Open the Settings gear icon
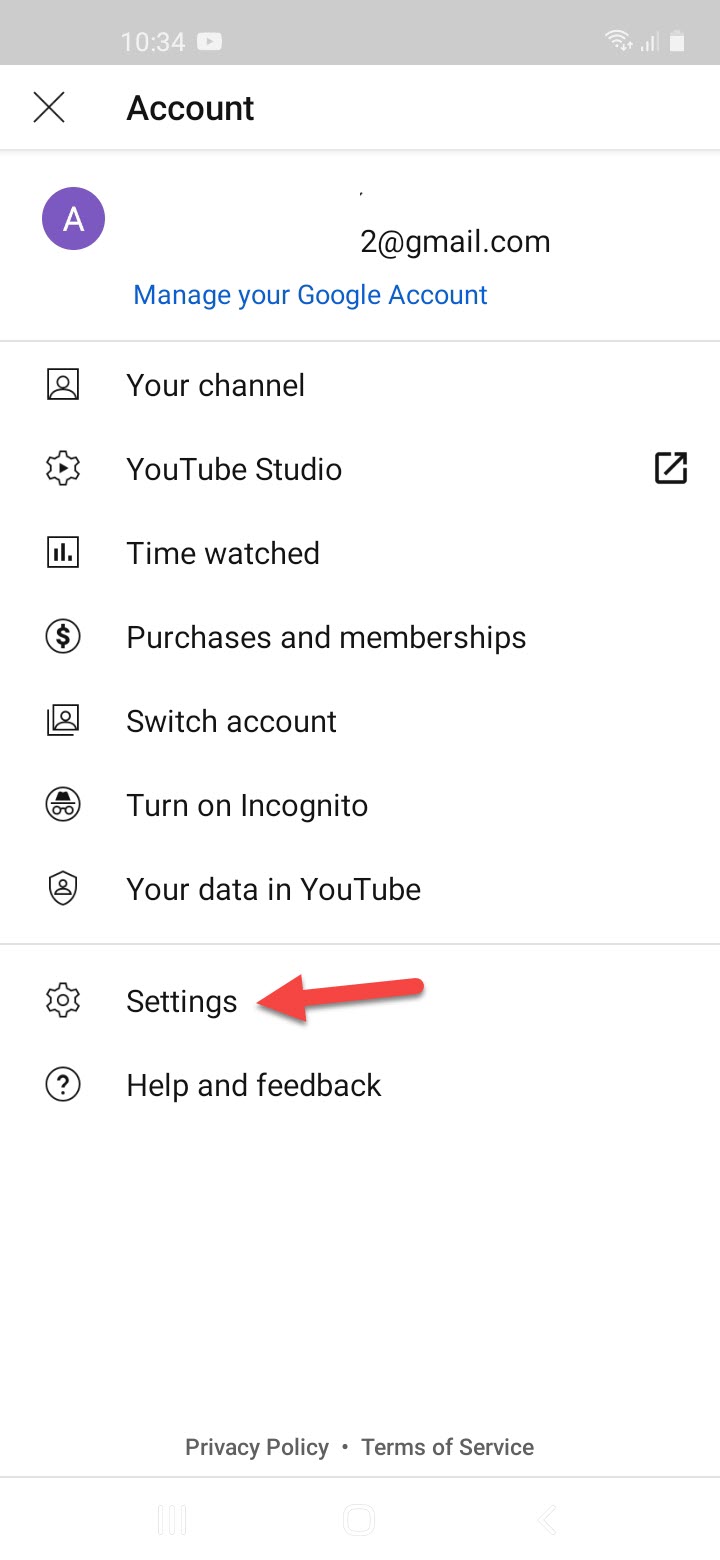This screenshot has height=1560, width=720. pyautogui.click(x=63, y=1001)
